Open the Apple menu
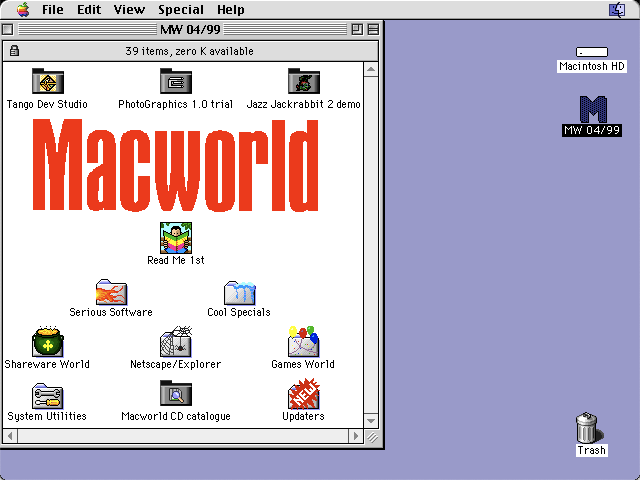Viewport: 640px width, 480px height. point(23,9)
